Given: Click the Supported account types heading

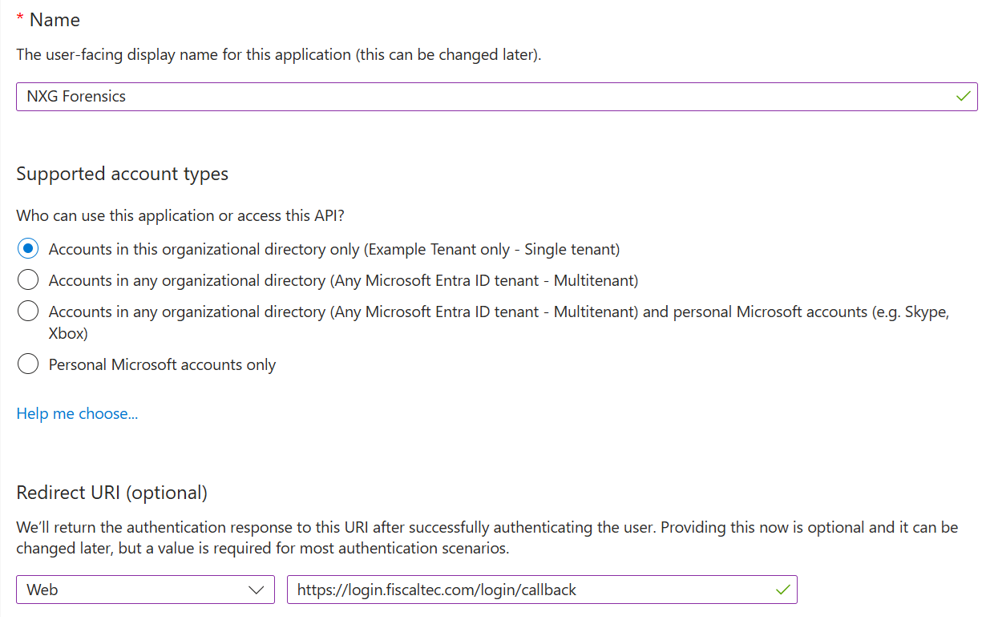Looking at the screenshot, I should (x=122, y=174).
